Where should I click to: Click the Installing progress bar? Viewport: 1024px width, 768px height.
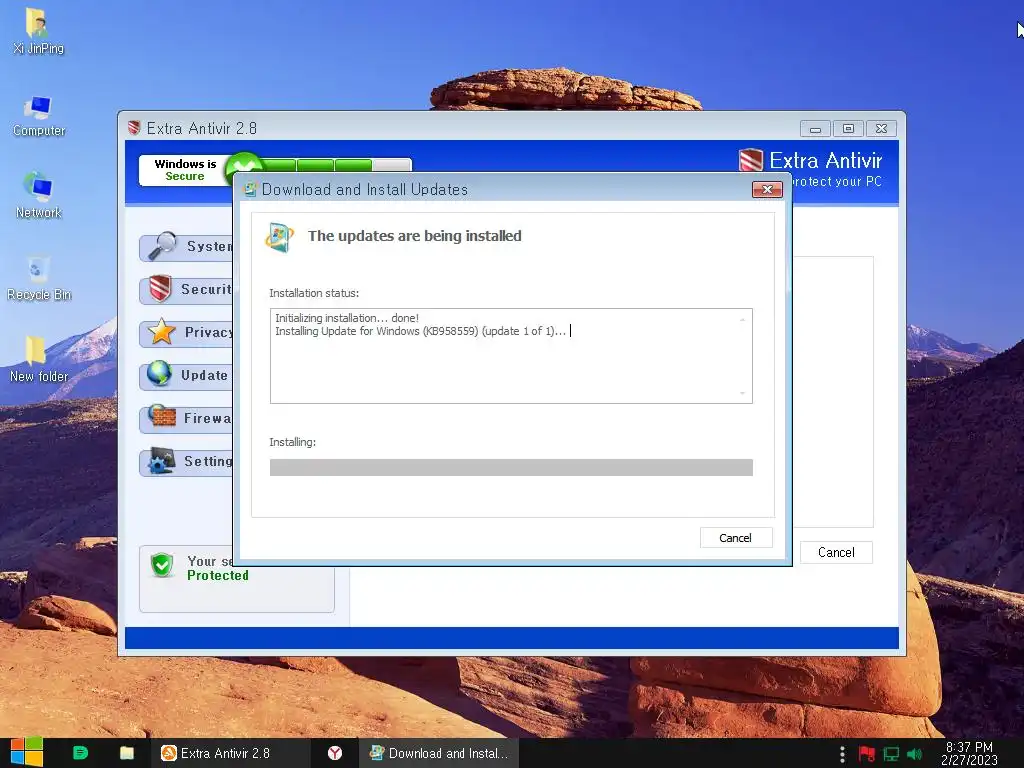(511, 468)
